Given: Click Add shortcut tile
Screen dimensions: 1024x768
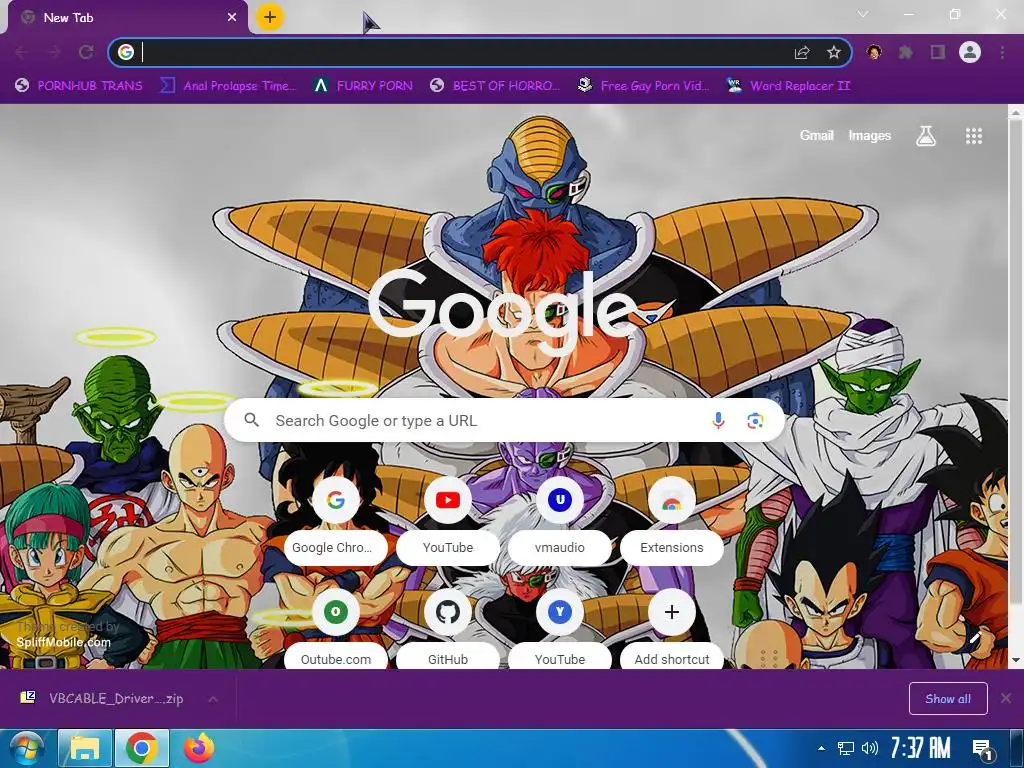Looking at the screenshot, I should pos(671,629).
